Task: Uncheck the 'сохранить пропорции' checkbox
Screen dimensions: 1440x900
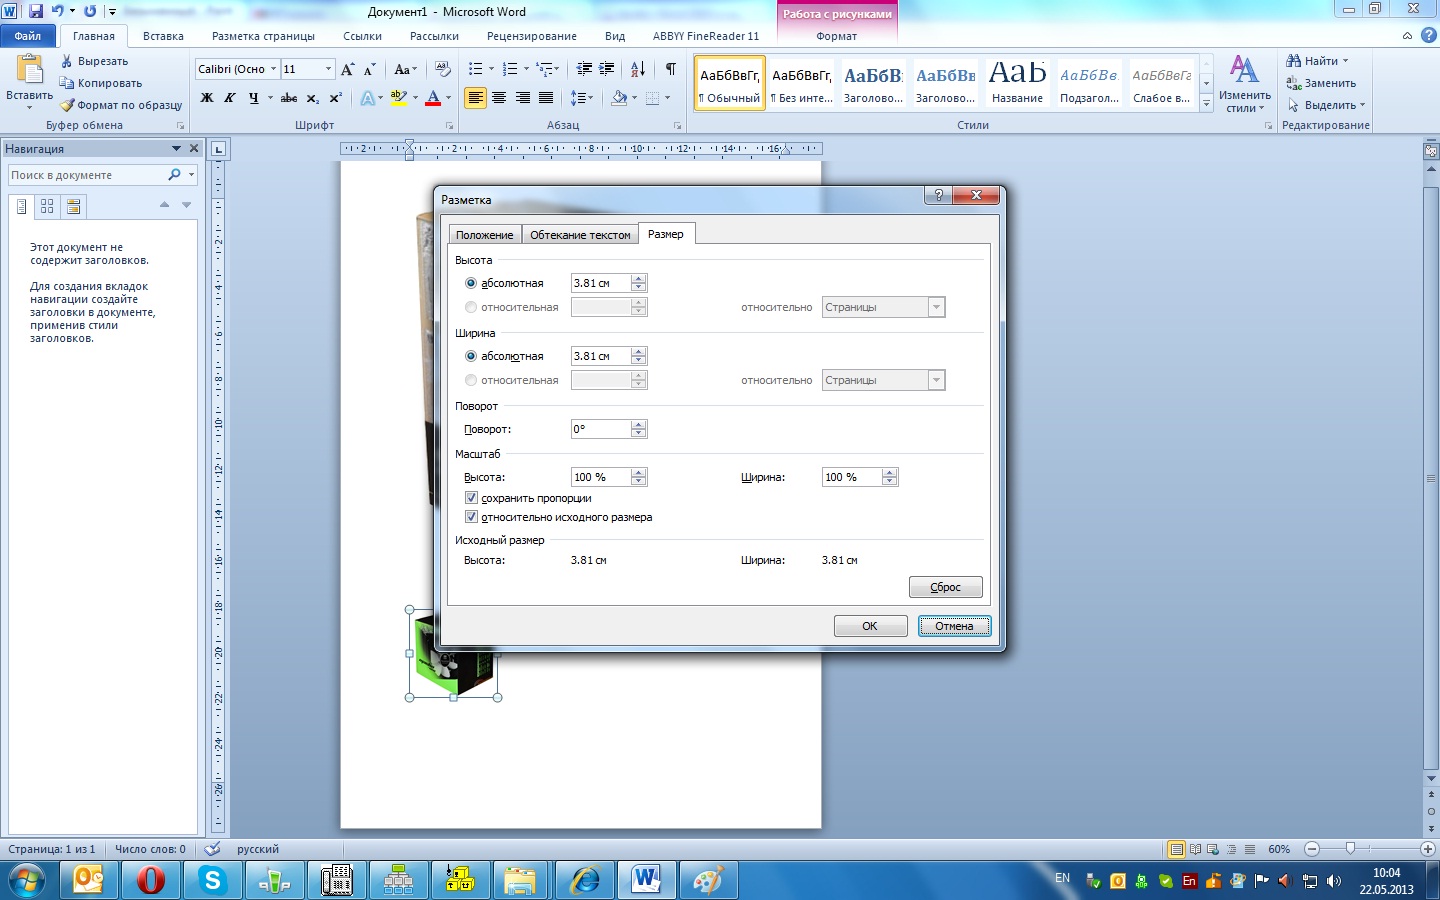Action: pyautogui.click(x=471, y=498)
